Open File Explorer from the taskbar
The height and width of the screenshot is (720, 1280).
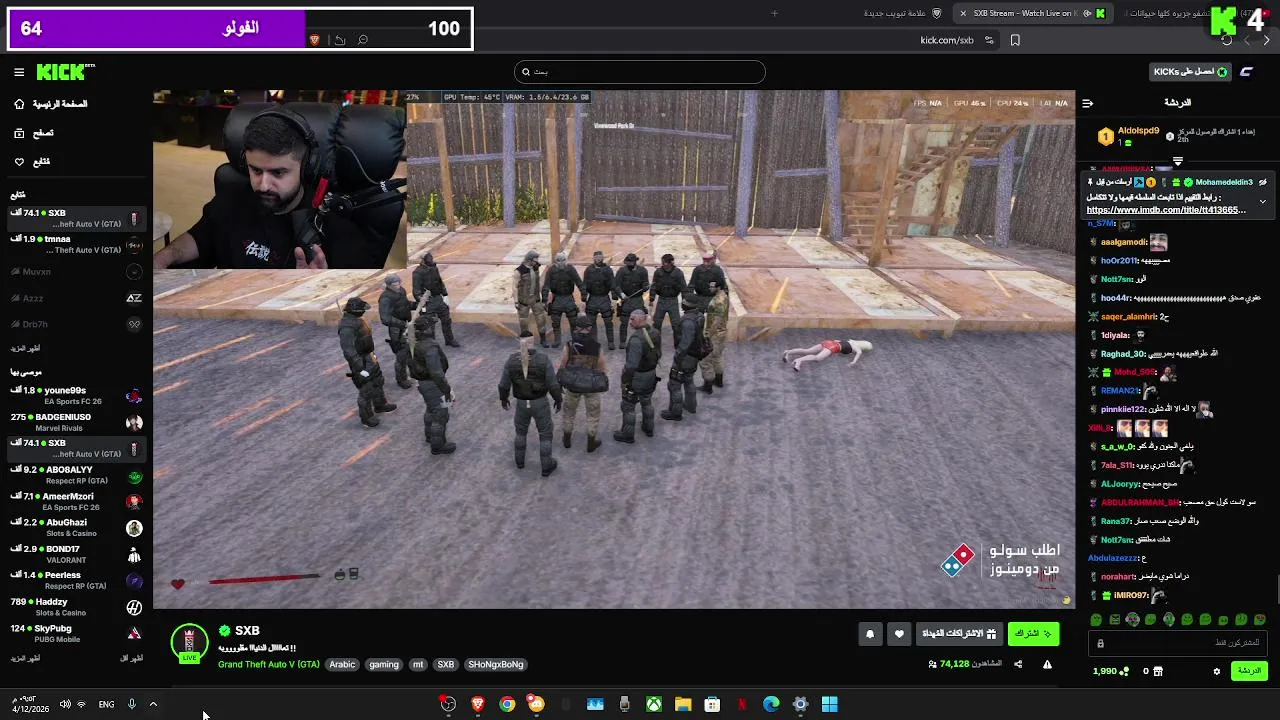(683, 704)
